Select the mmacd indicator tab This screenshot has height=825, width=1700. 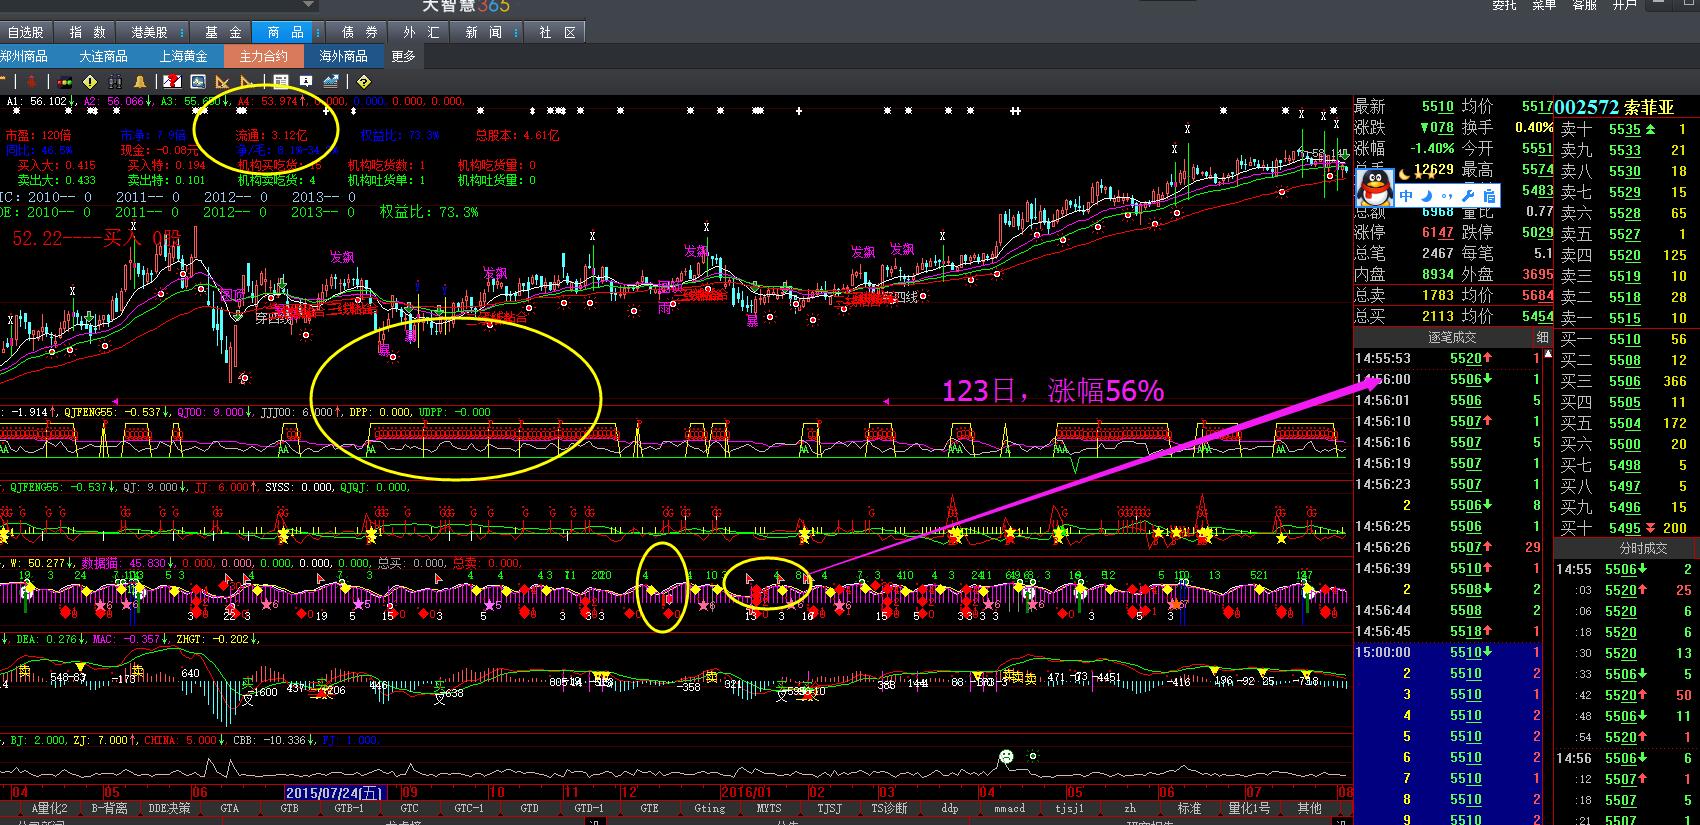click(x=1009, y=808)
